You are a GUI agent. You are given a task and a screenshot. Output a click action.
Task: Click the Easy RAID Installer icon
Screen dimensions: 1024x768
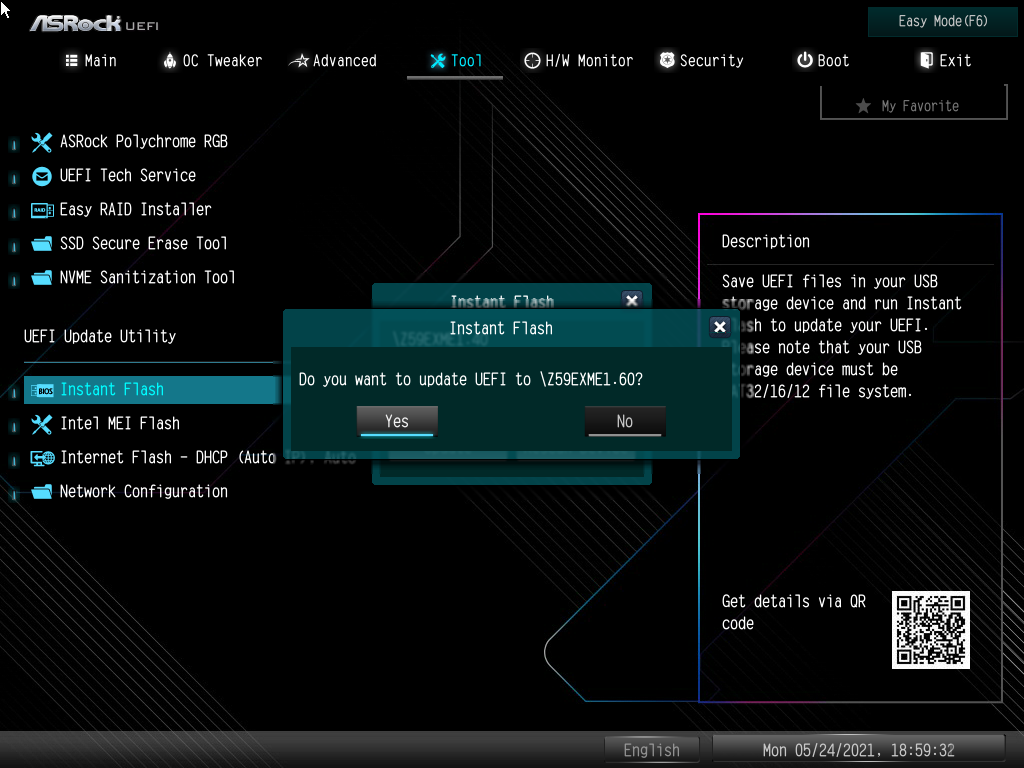[42, 210]
